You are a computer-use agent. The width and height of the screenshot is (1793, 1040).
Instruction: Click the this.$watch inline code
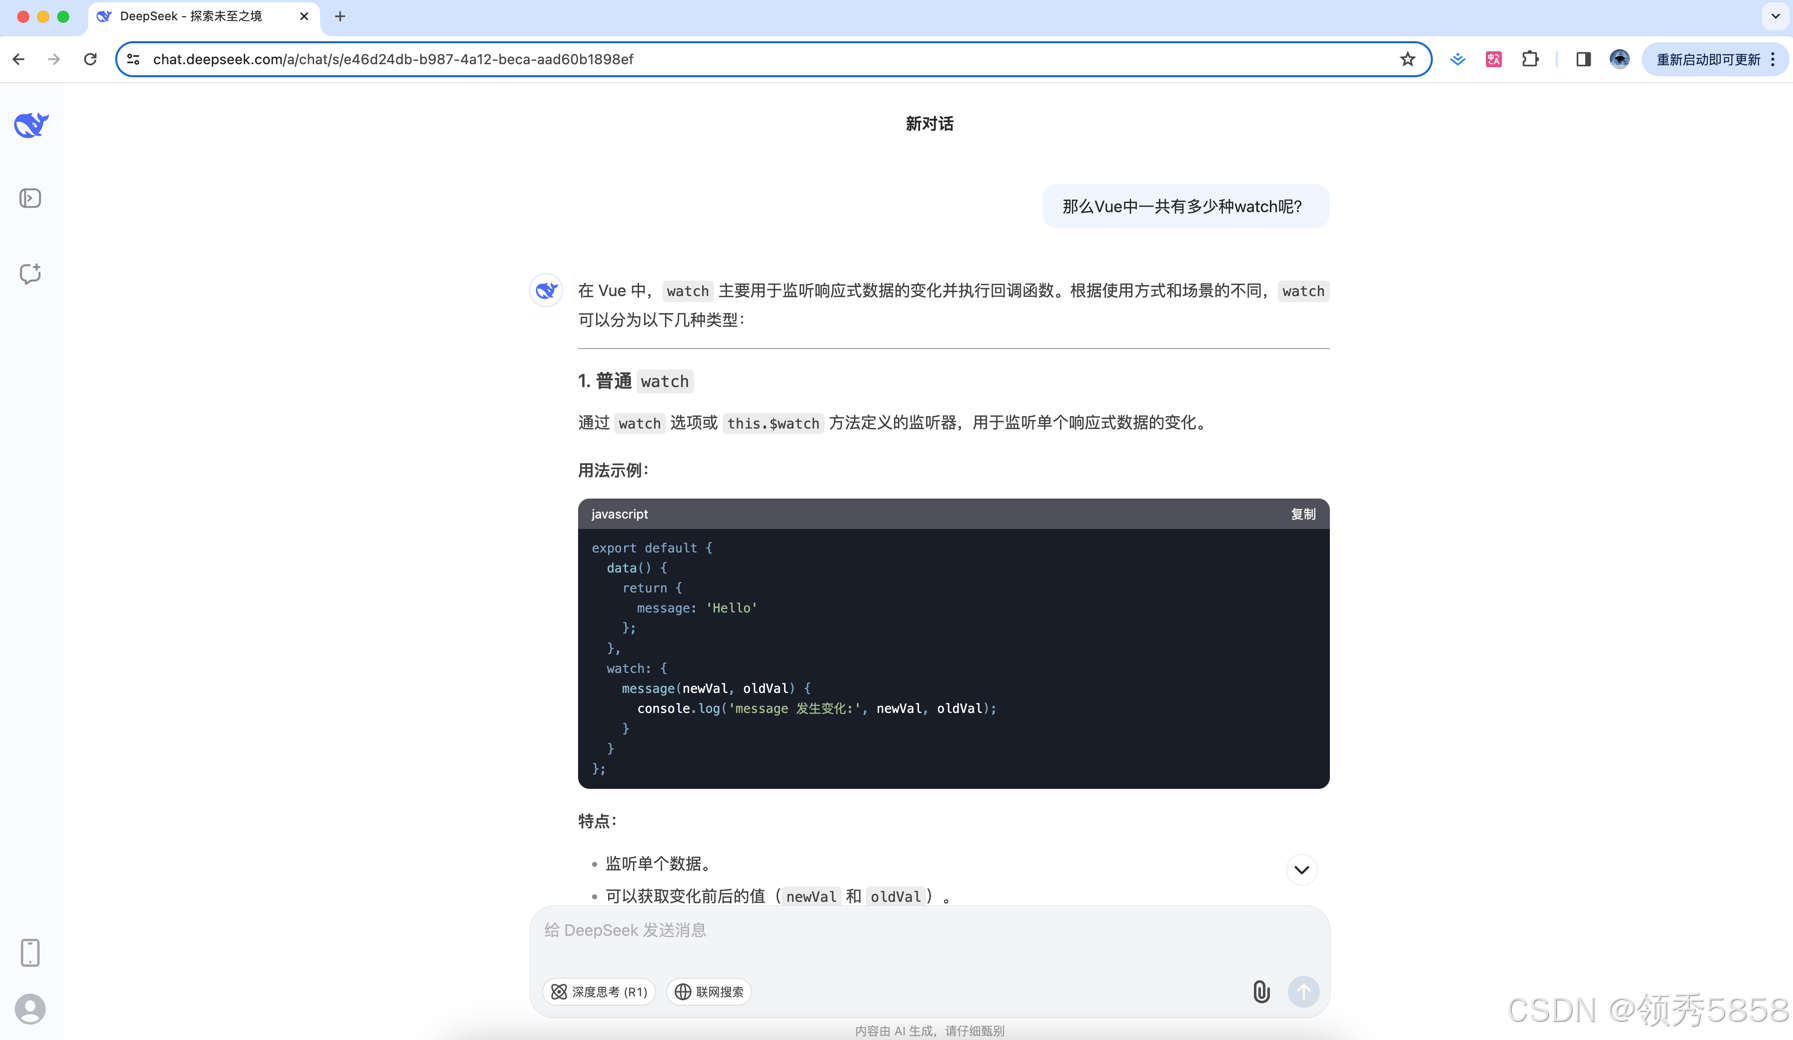click(x=773, y=423)
